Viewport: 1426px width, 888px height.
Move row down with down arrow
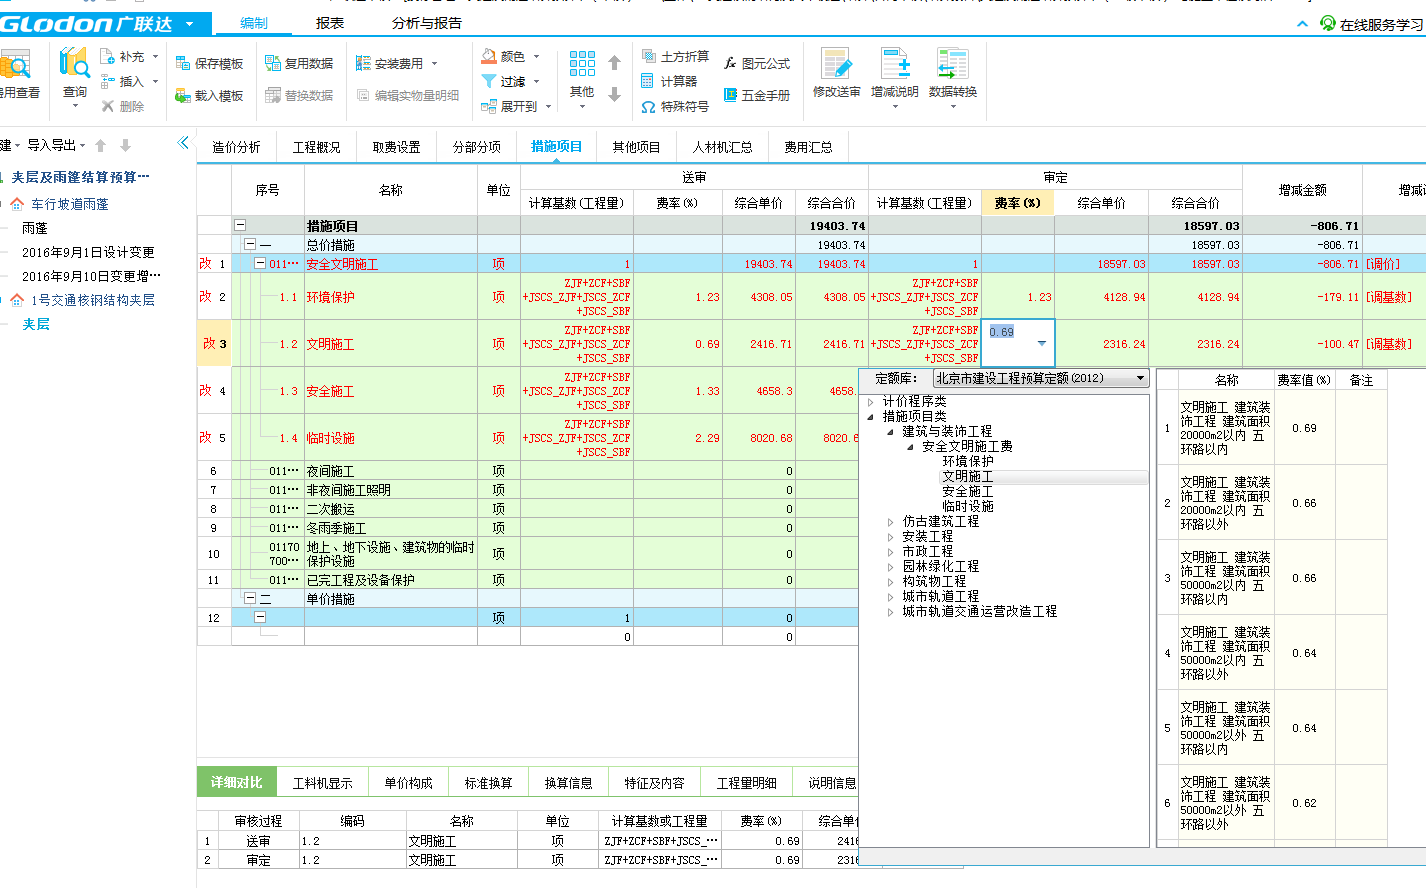pyautogui.click(x=615, y=95)
